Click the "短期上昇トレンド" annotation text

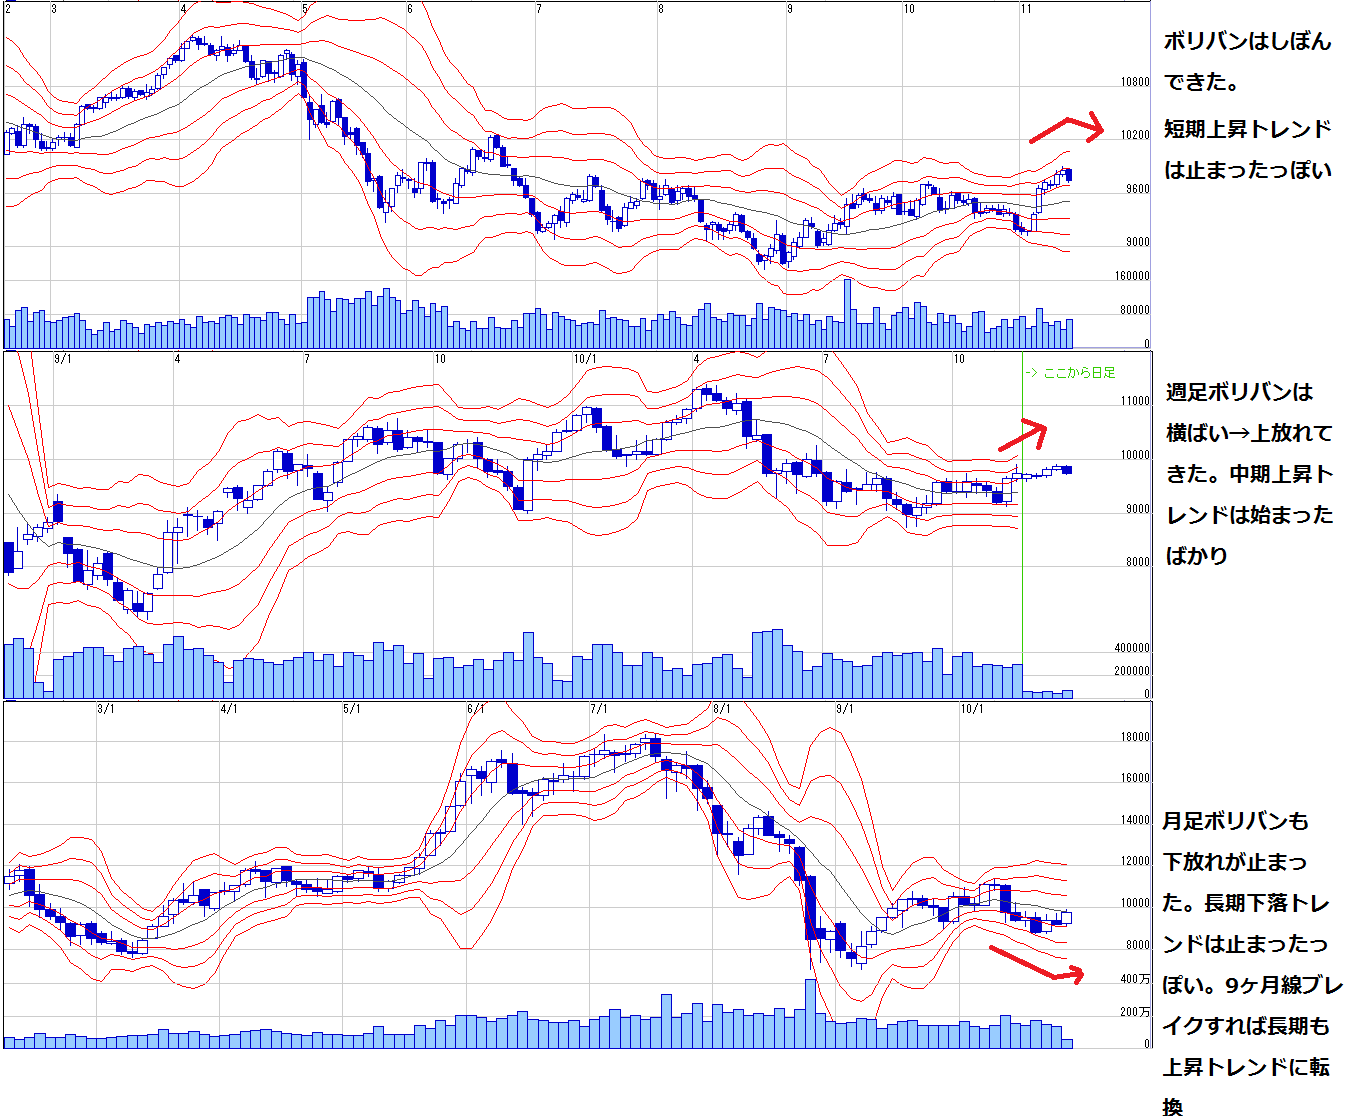(1247, 129)
